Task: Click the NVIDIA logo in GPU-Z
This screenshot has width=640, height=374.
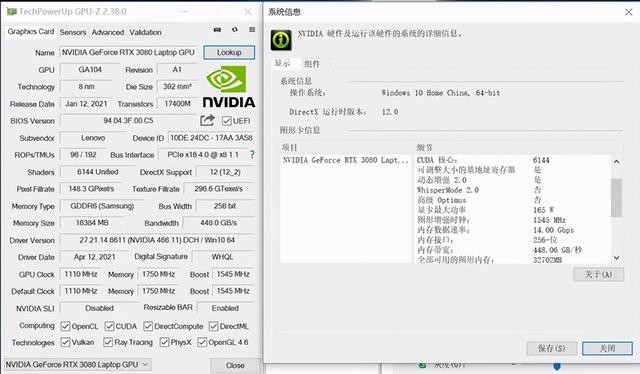Action: [229, 87]
